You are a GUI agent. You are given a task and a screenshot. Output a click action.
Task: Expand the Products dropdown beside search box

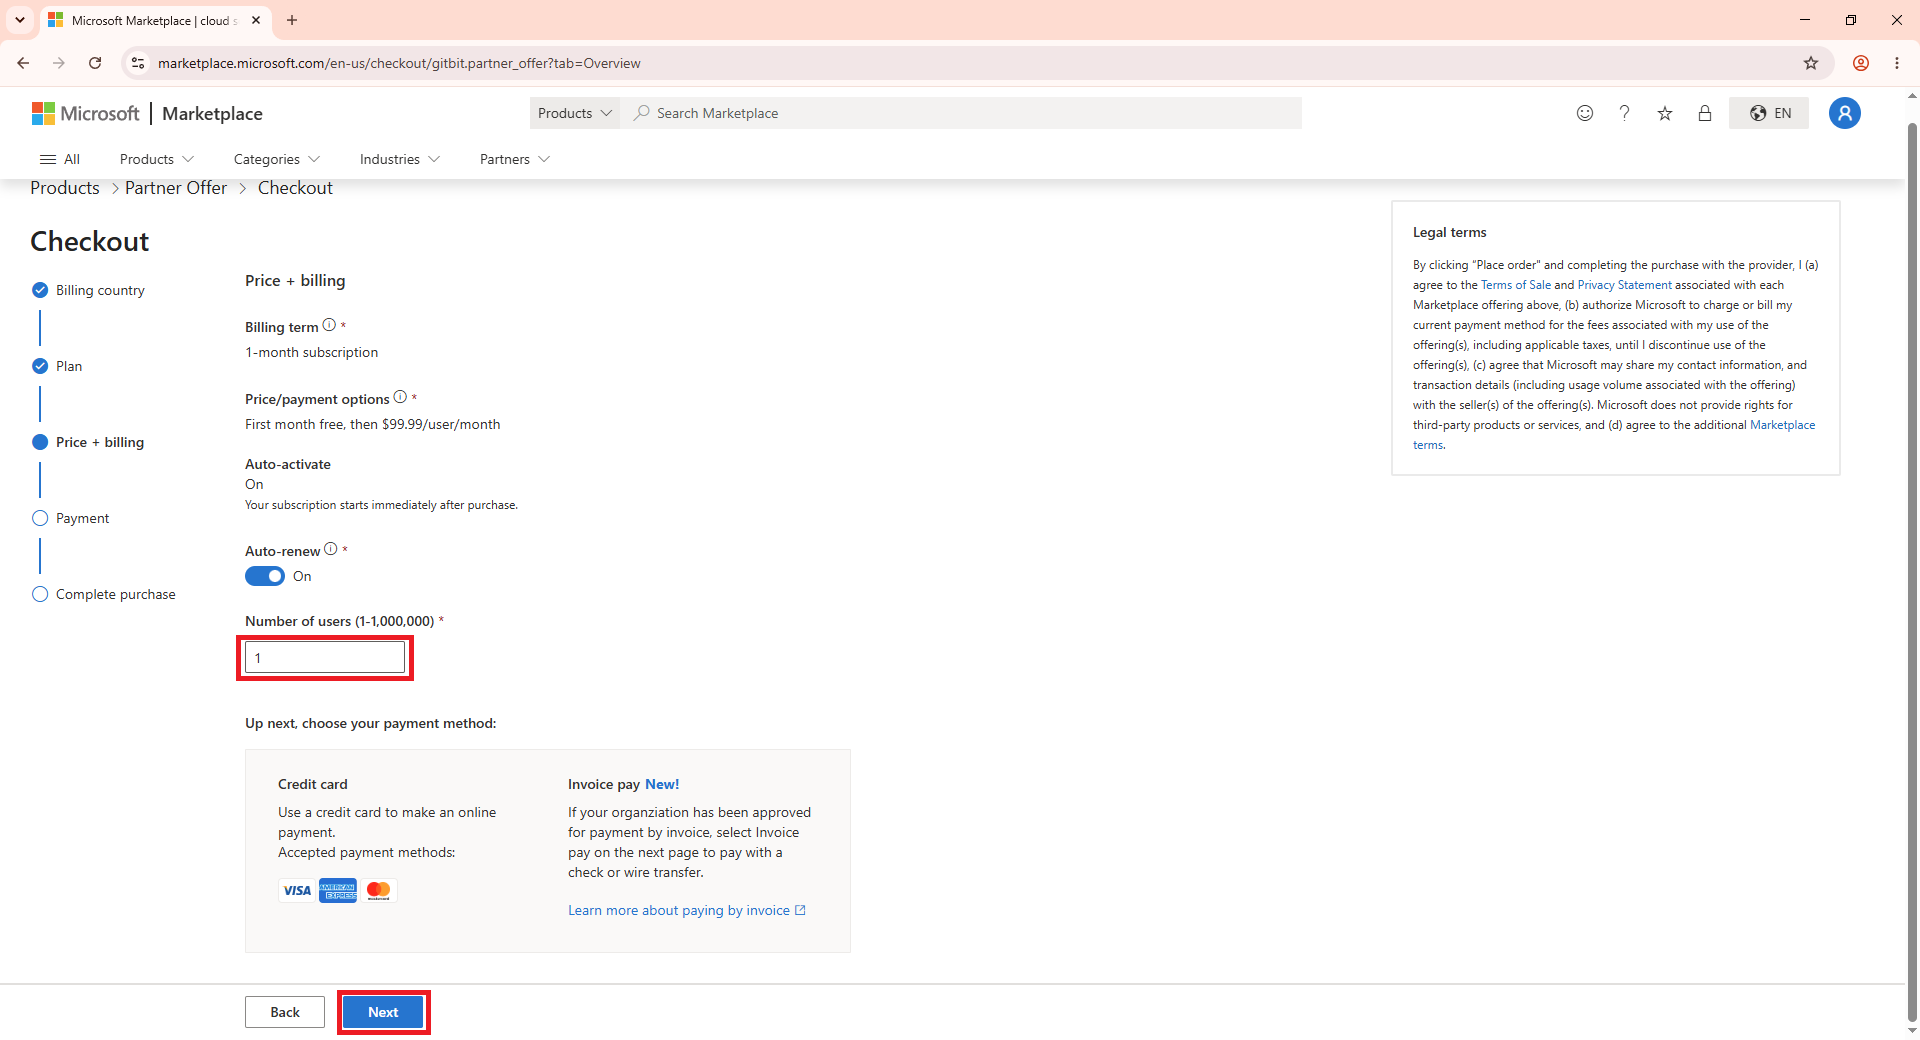pos(574,113)
